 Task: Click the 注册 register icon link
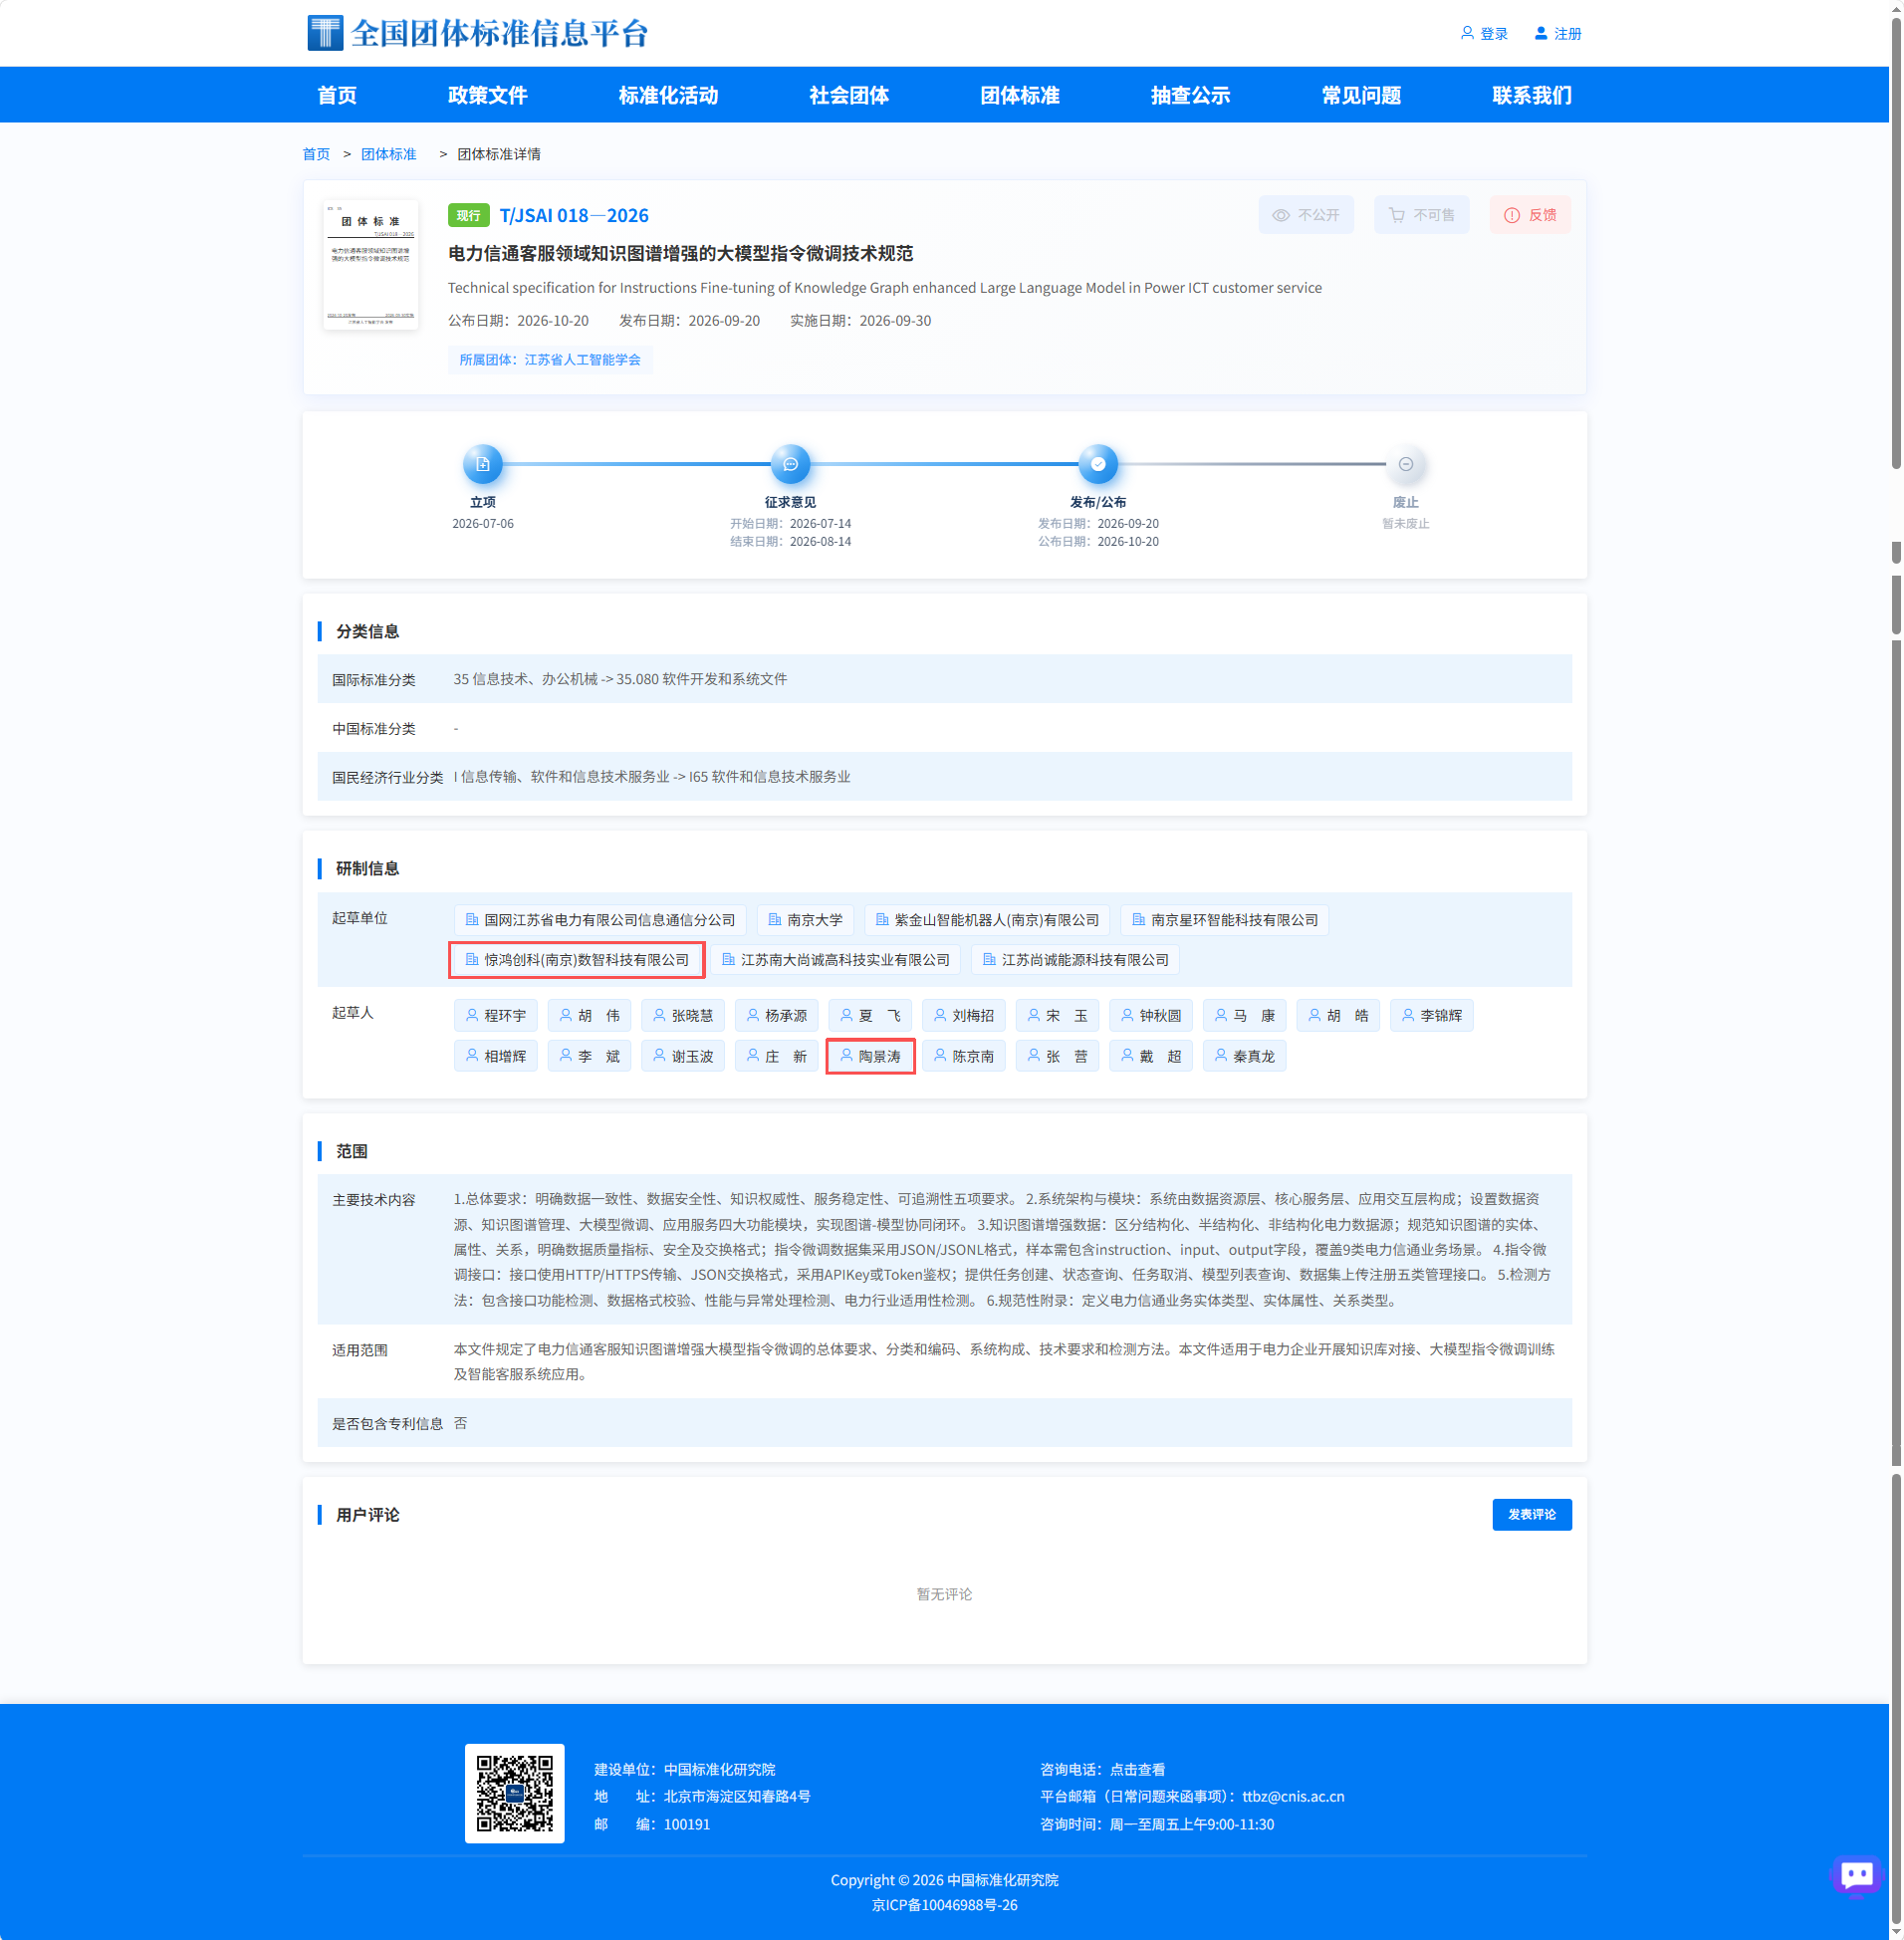coord(1558,34)
